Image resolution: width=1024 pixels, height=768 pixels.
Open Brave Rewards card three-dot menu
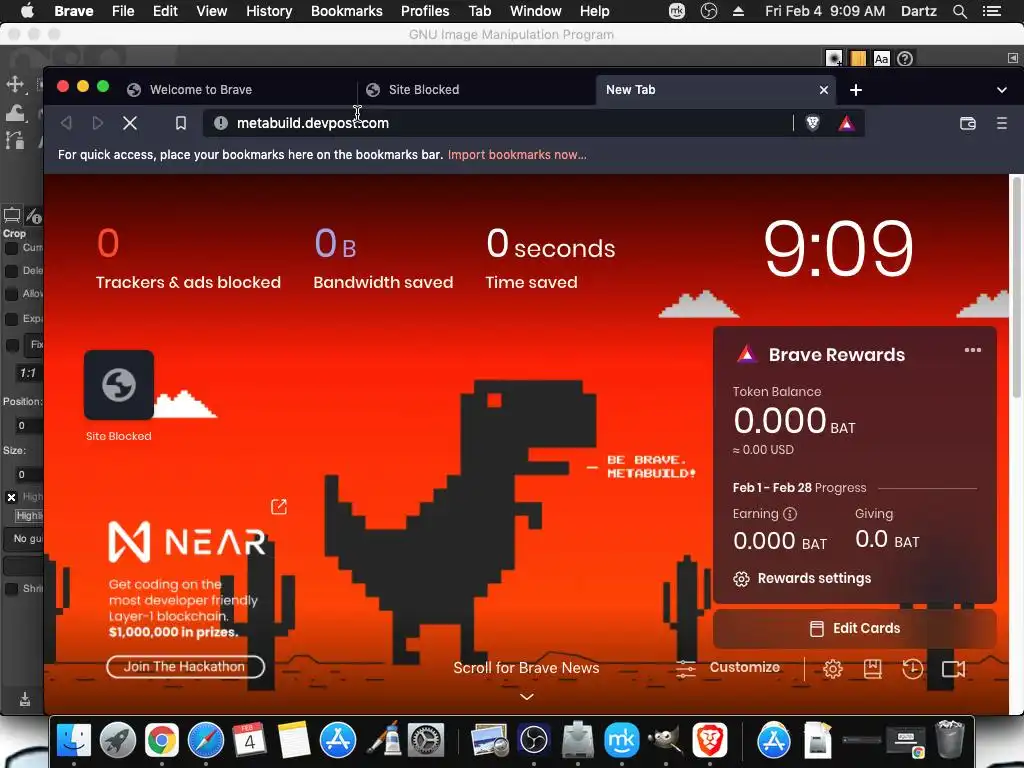[972, 350]
